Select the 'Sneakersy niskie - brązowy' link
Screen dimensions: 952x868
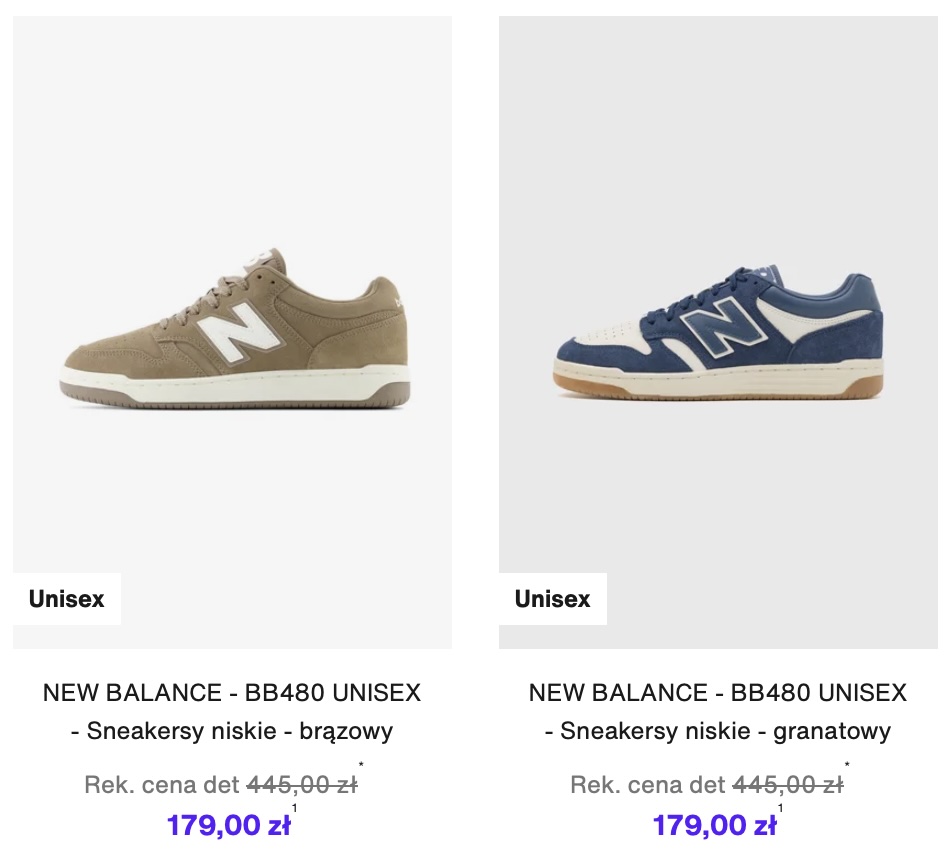coord(232,731)
